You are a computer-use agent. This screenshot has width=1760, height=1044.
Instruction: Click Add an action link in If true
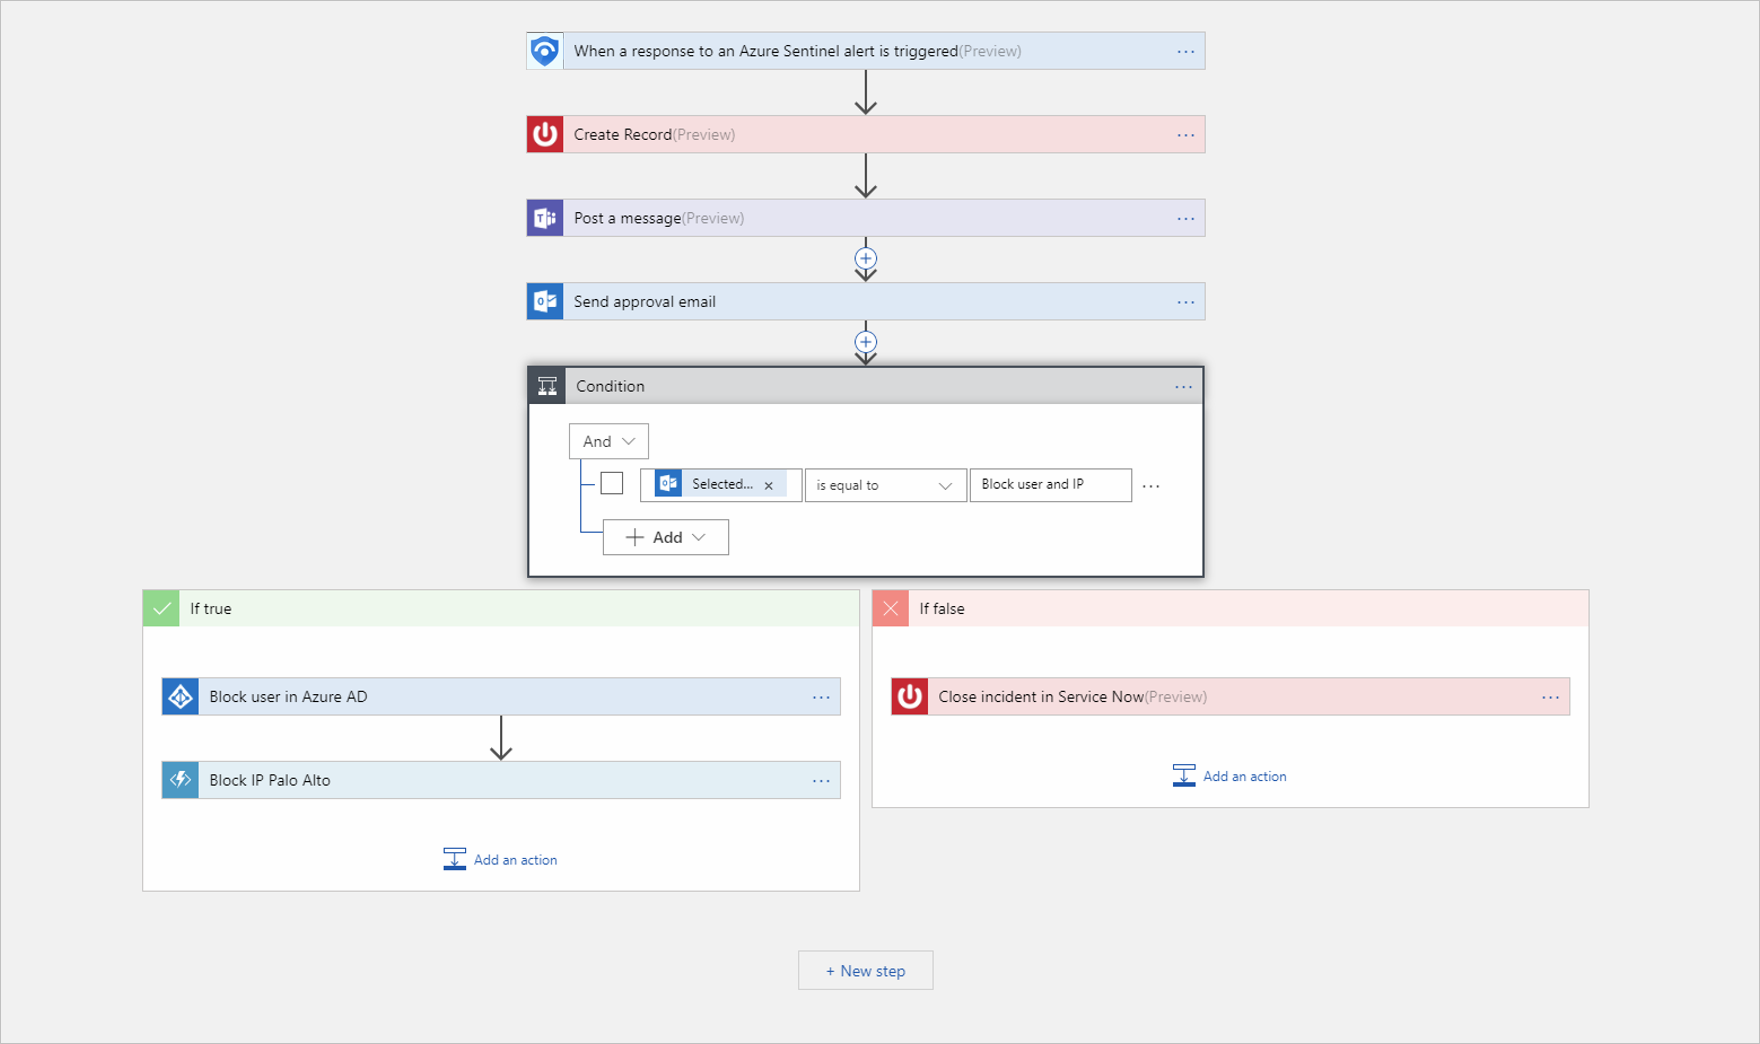[x=515, y=860]
